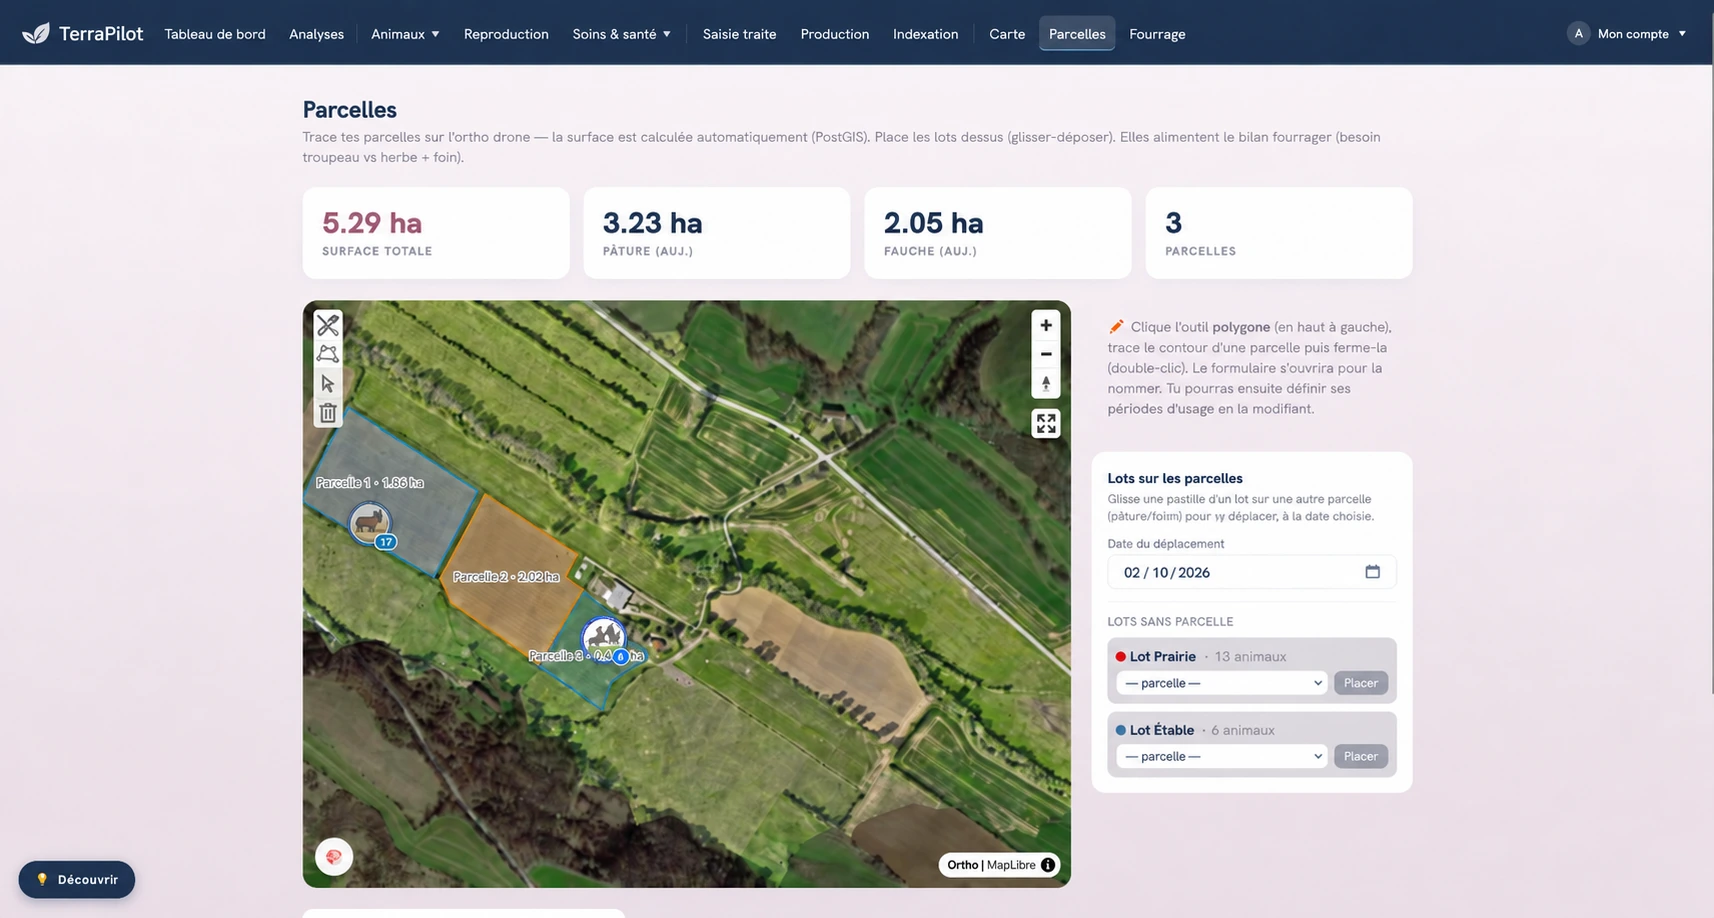
Task: Open the Analyses page
Action: tap(316, 34)
